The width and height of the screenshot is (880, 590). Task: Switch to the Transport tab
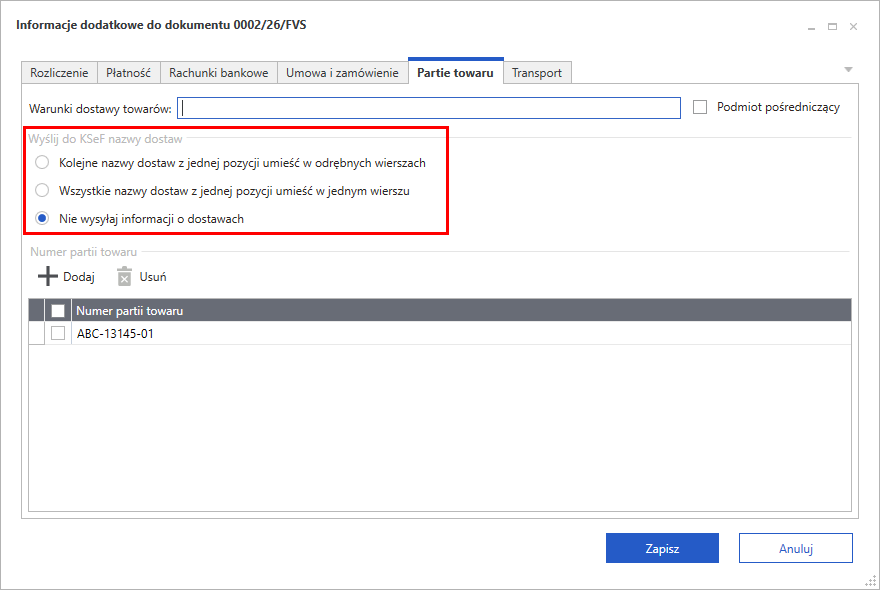[x=537, y=72]
